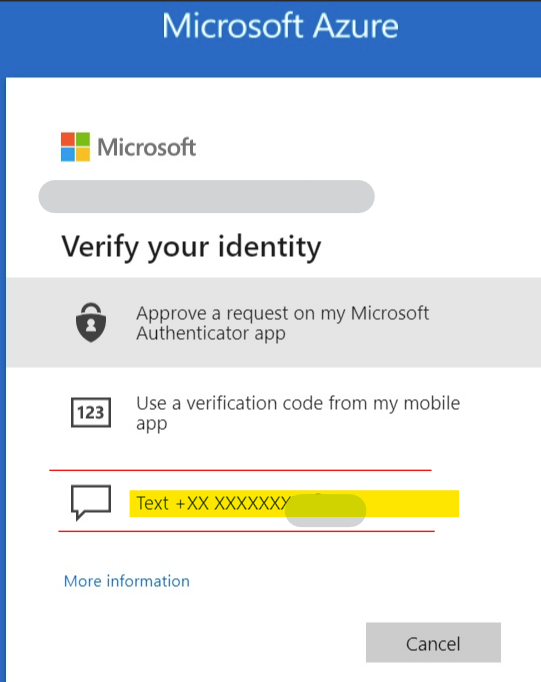This screenshot has width=541, height=682.
Task: Click the Microsoft Azure banner title
Action: [280, 26]
